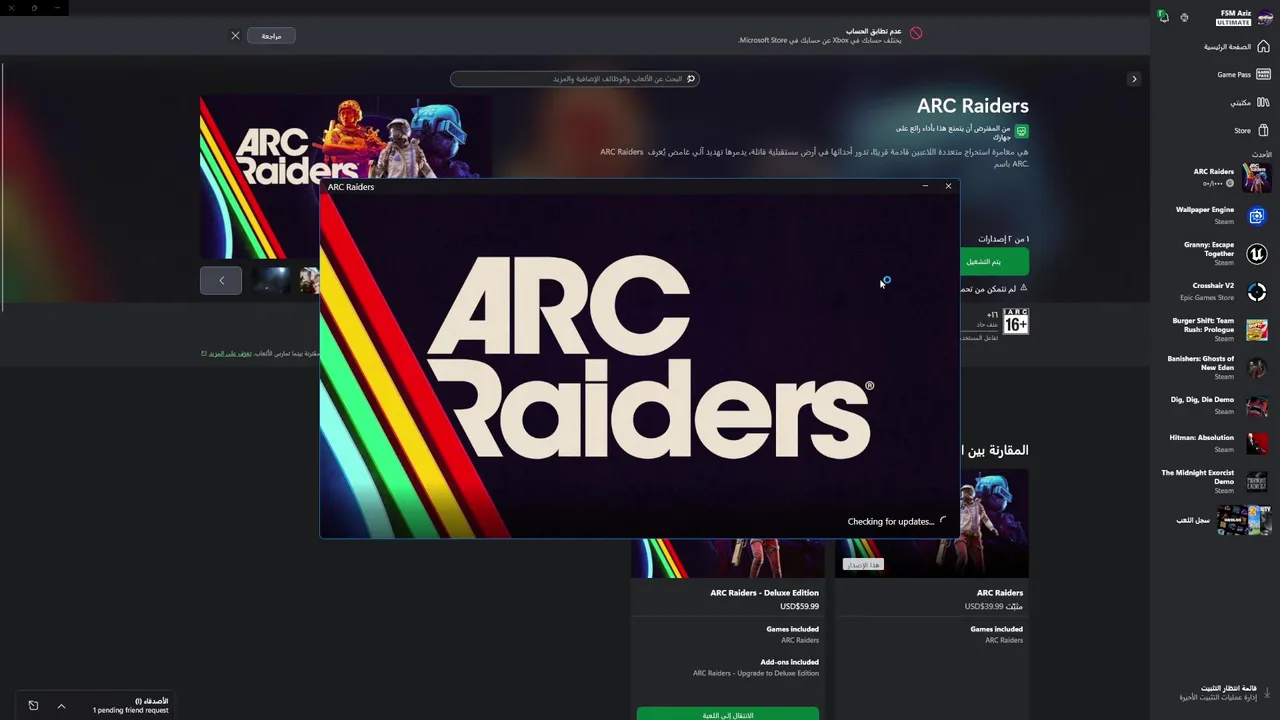This screenshot has height=720, width=1280.
Task: Open the Home page in Xbox sidebar
Action: pos(1236,47)
